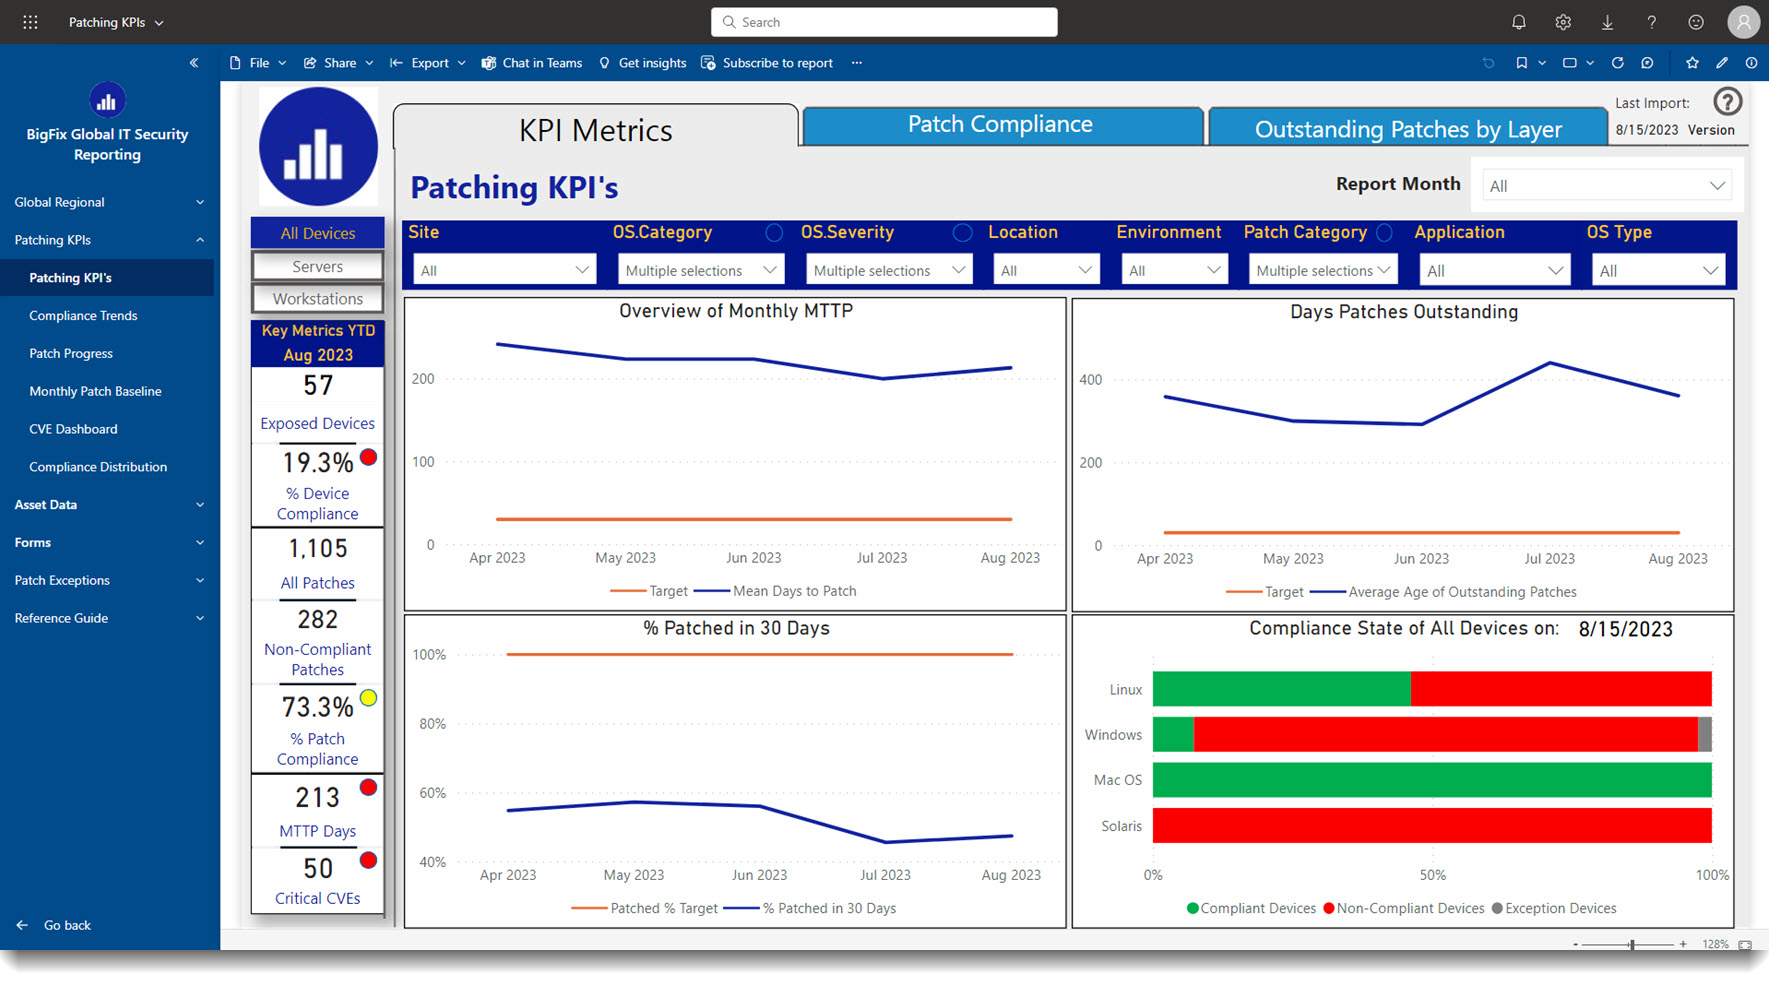The image size is (1769, 990).
Task: Toggle the OS.Category radio circle
Action: [774, 232]
